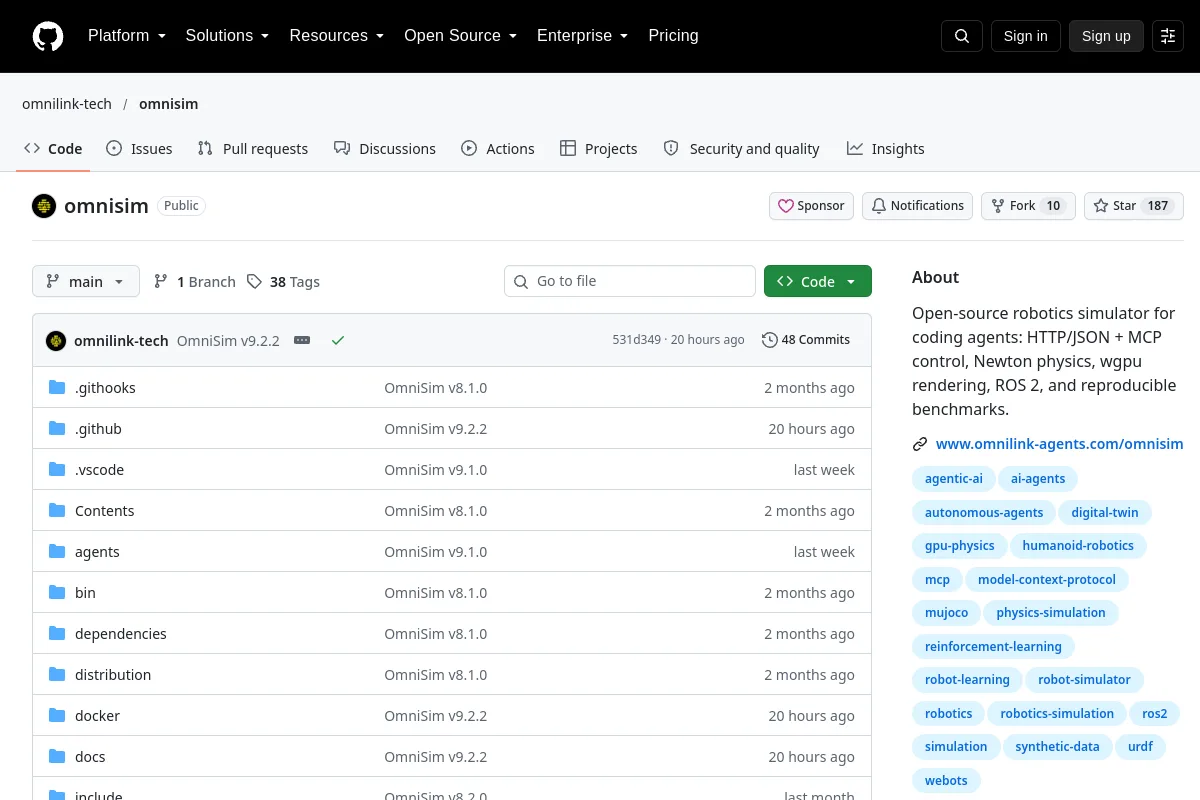Image resolution: width=1200 pixels, height=800 pixels.
Task: View the 38 Tags link
Action: (284, 282)
